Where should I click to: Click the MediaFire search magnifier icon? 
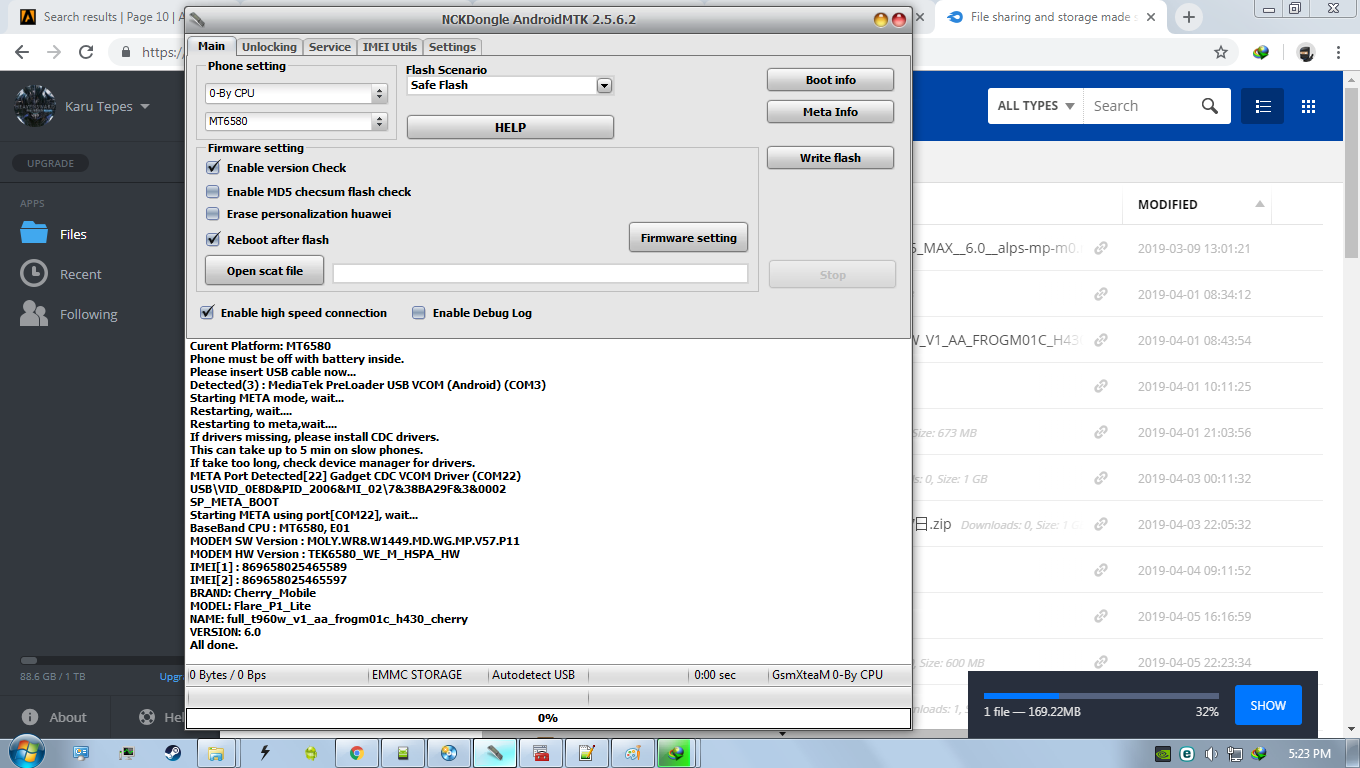click(x=1209, y=106)
